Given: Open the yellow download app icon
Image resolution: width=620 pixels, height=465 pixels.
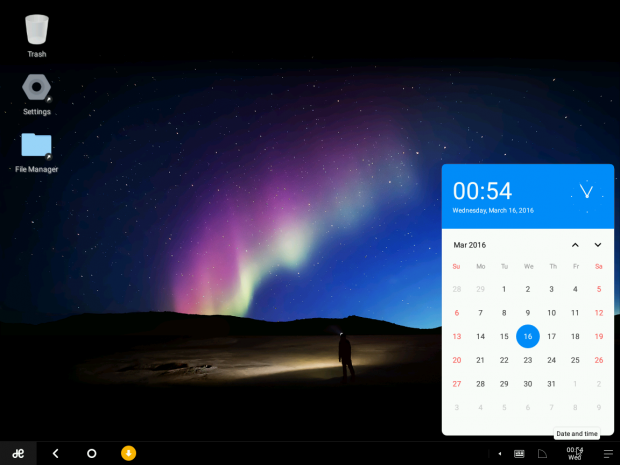Looking at the screenshot, I should click(129, 453).
